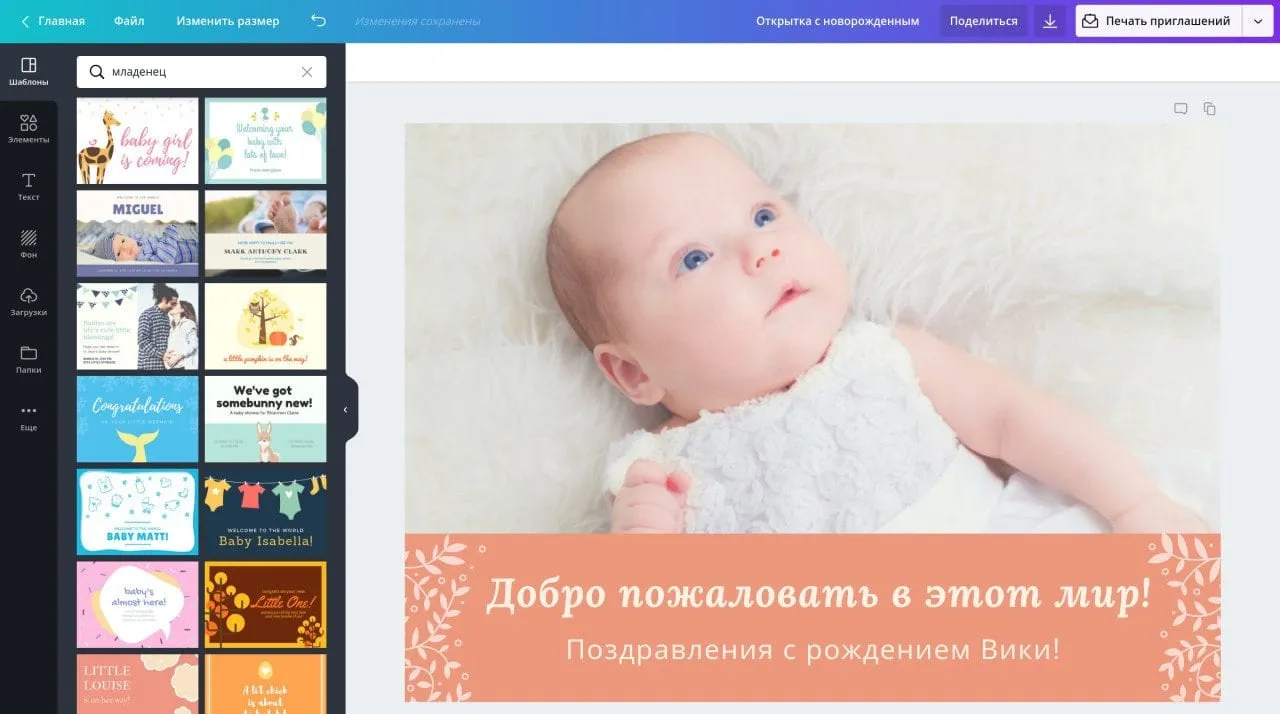Duplicate page using the copy icon

1209,109
